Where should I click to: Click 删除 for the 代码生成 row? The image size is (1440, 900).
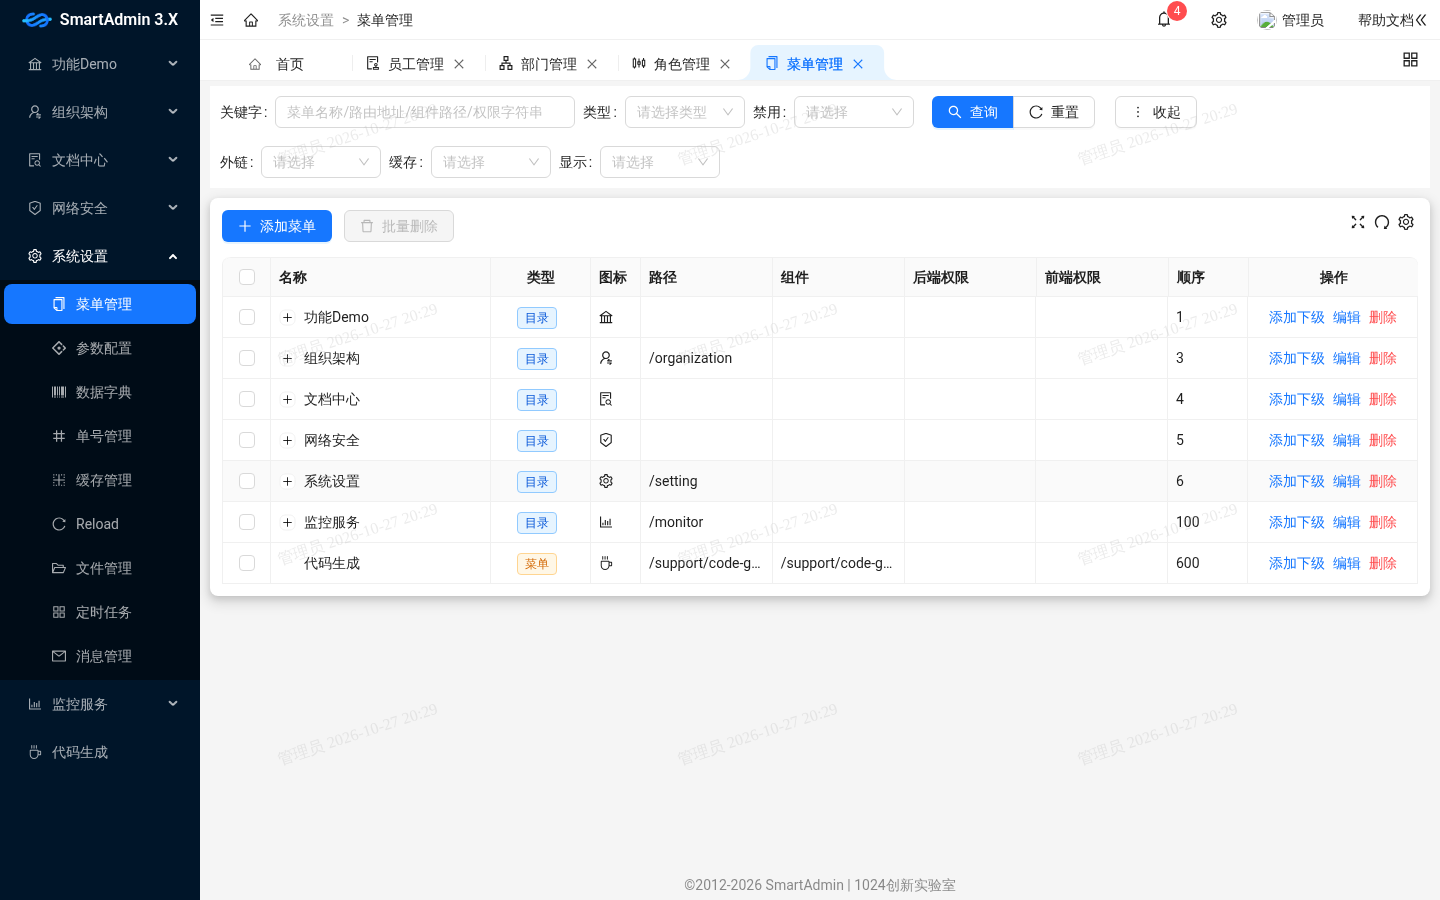pos(1383,563)
